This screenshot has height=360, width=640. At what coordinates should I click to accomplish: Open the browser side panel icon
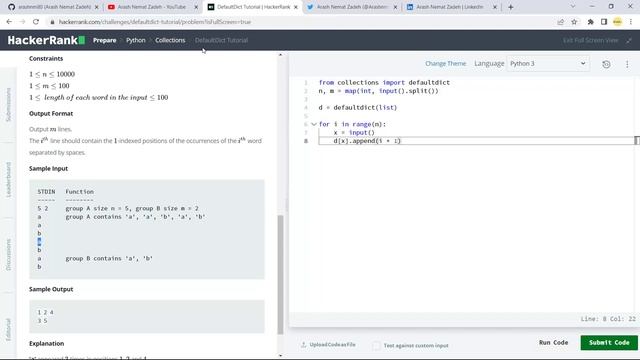(x=604, y=22)
